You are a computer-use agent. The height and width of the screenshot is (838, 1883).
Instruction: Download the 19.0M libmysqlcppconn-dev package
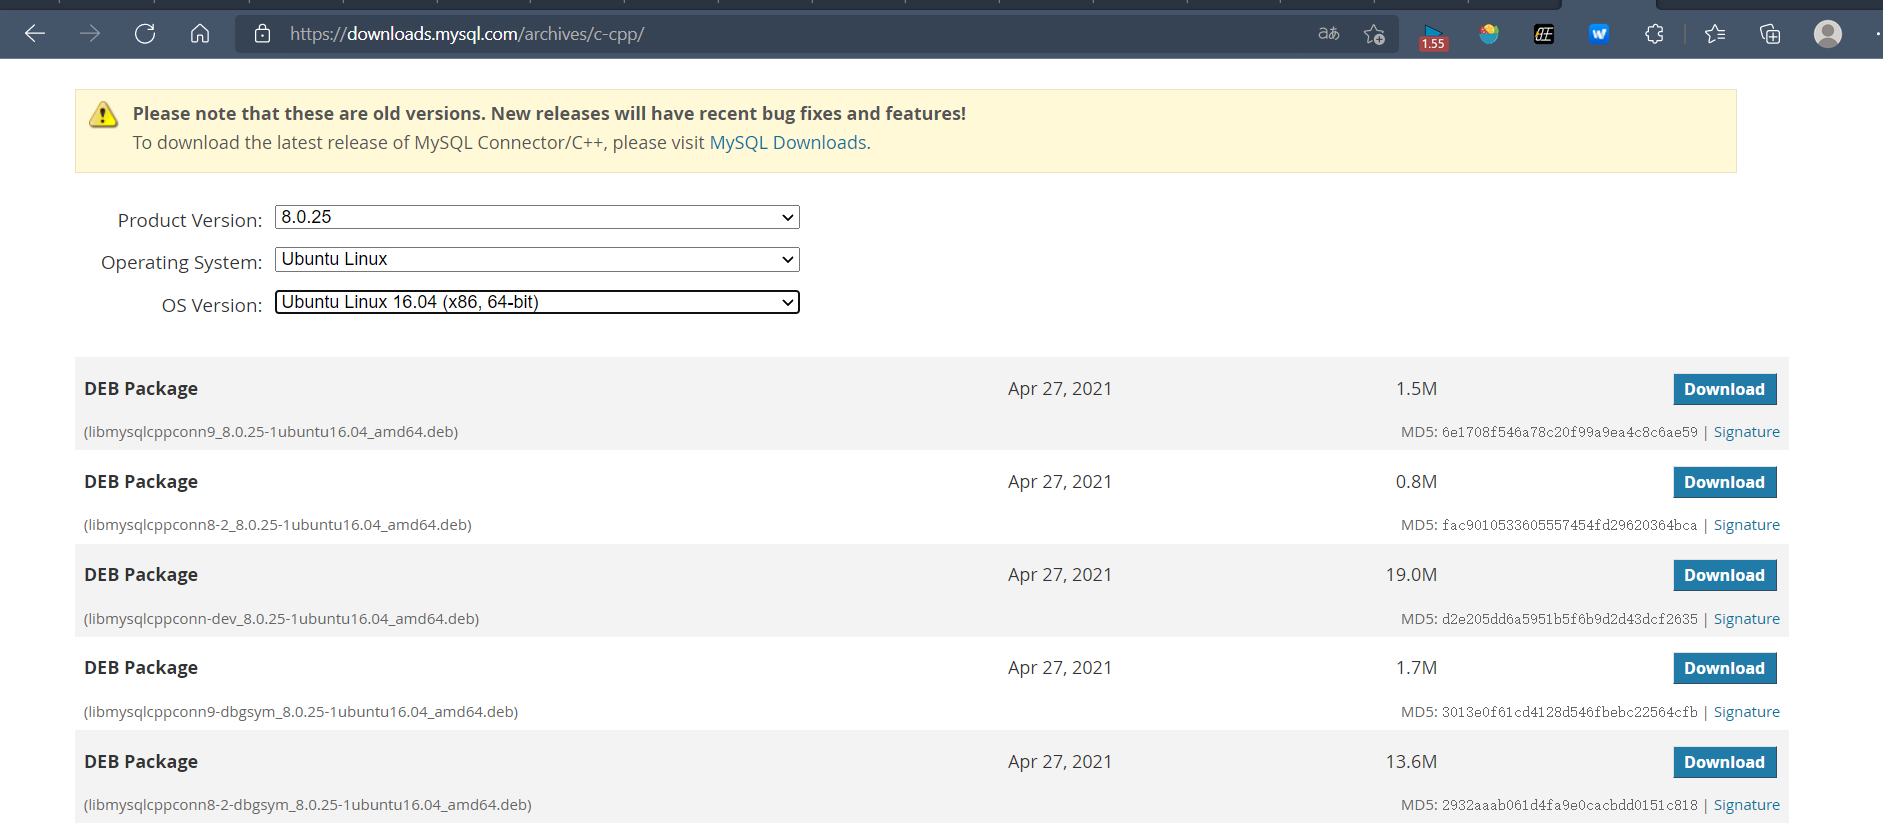[1725, 575]
